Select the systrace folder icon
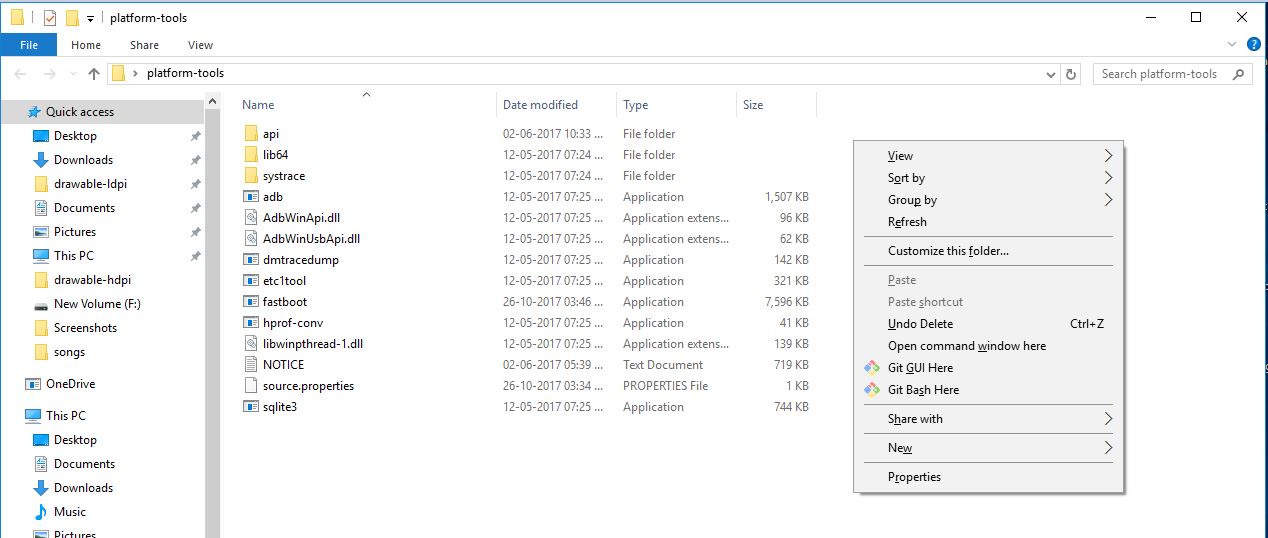This screenshot has height=538, width=1268. click(x=251, y=176)
